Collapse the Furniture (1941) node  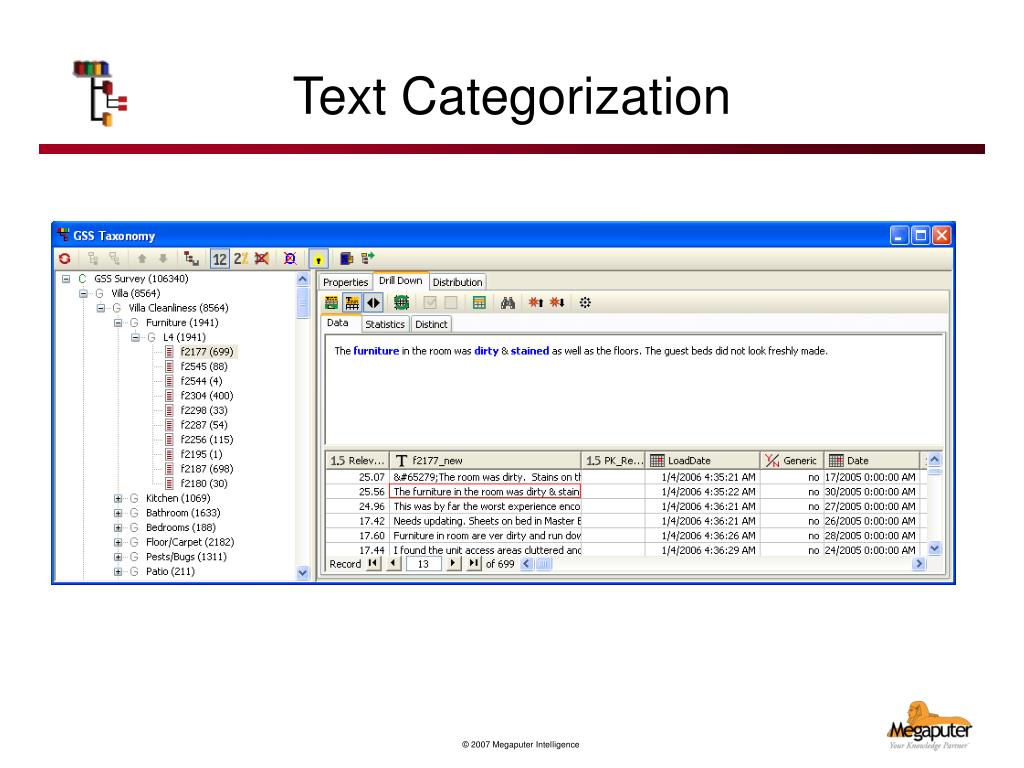pyautogui.click(x=118, y=323)
